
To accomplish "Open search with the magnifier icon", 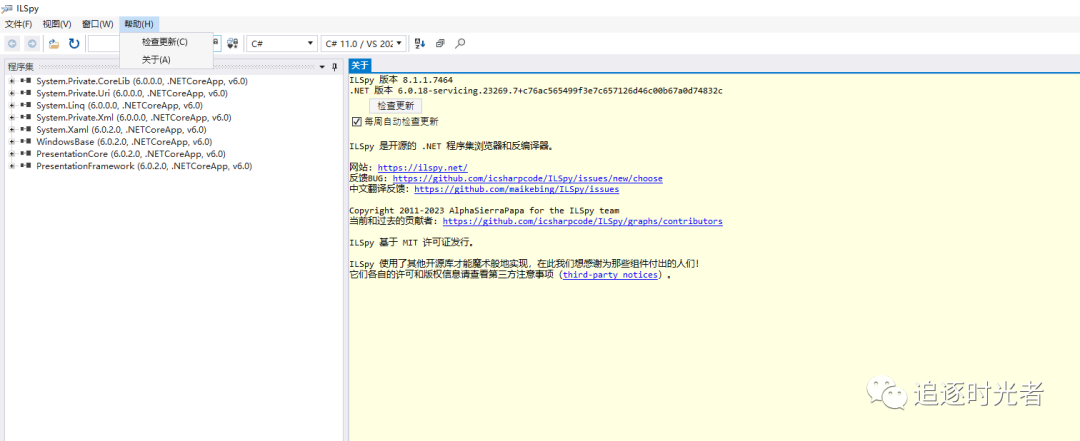I will pos(460,44).
